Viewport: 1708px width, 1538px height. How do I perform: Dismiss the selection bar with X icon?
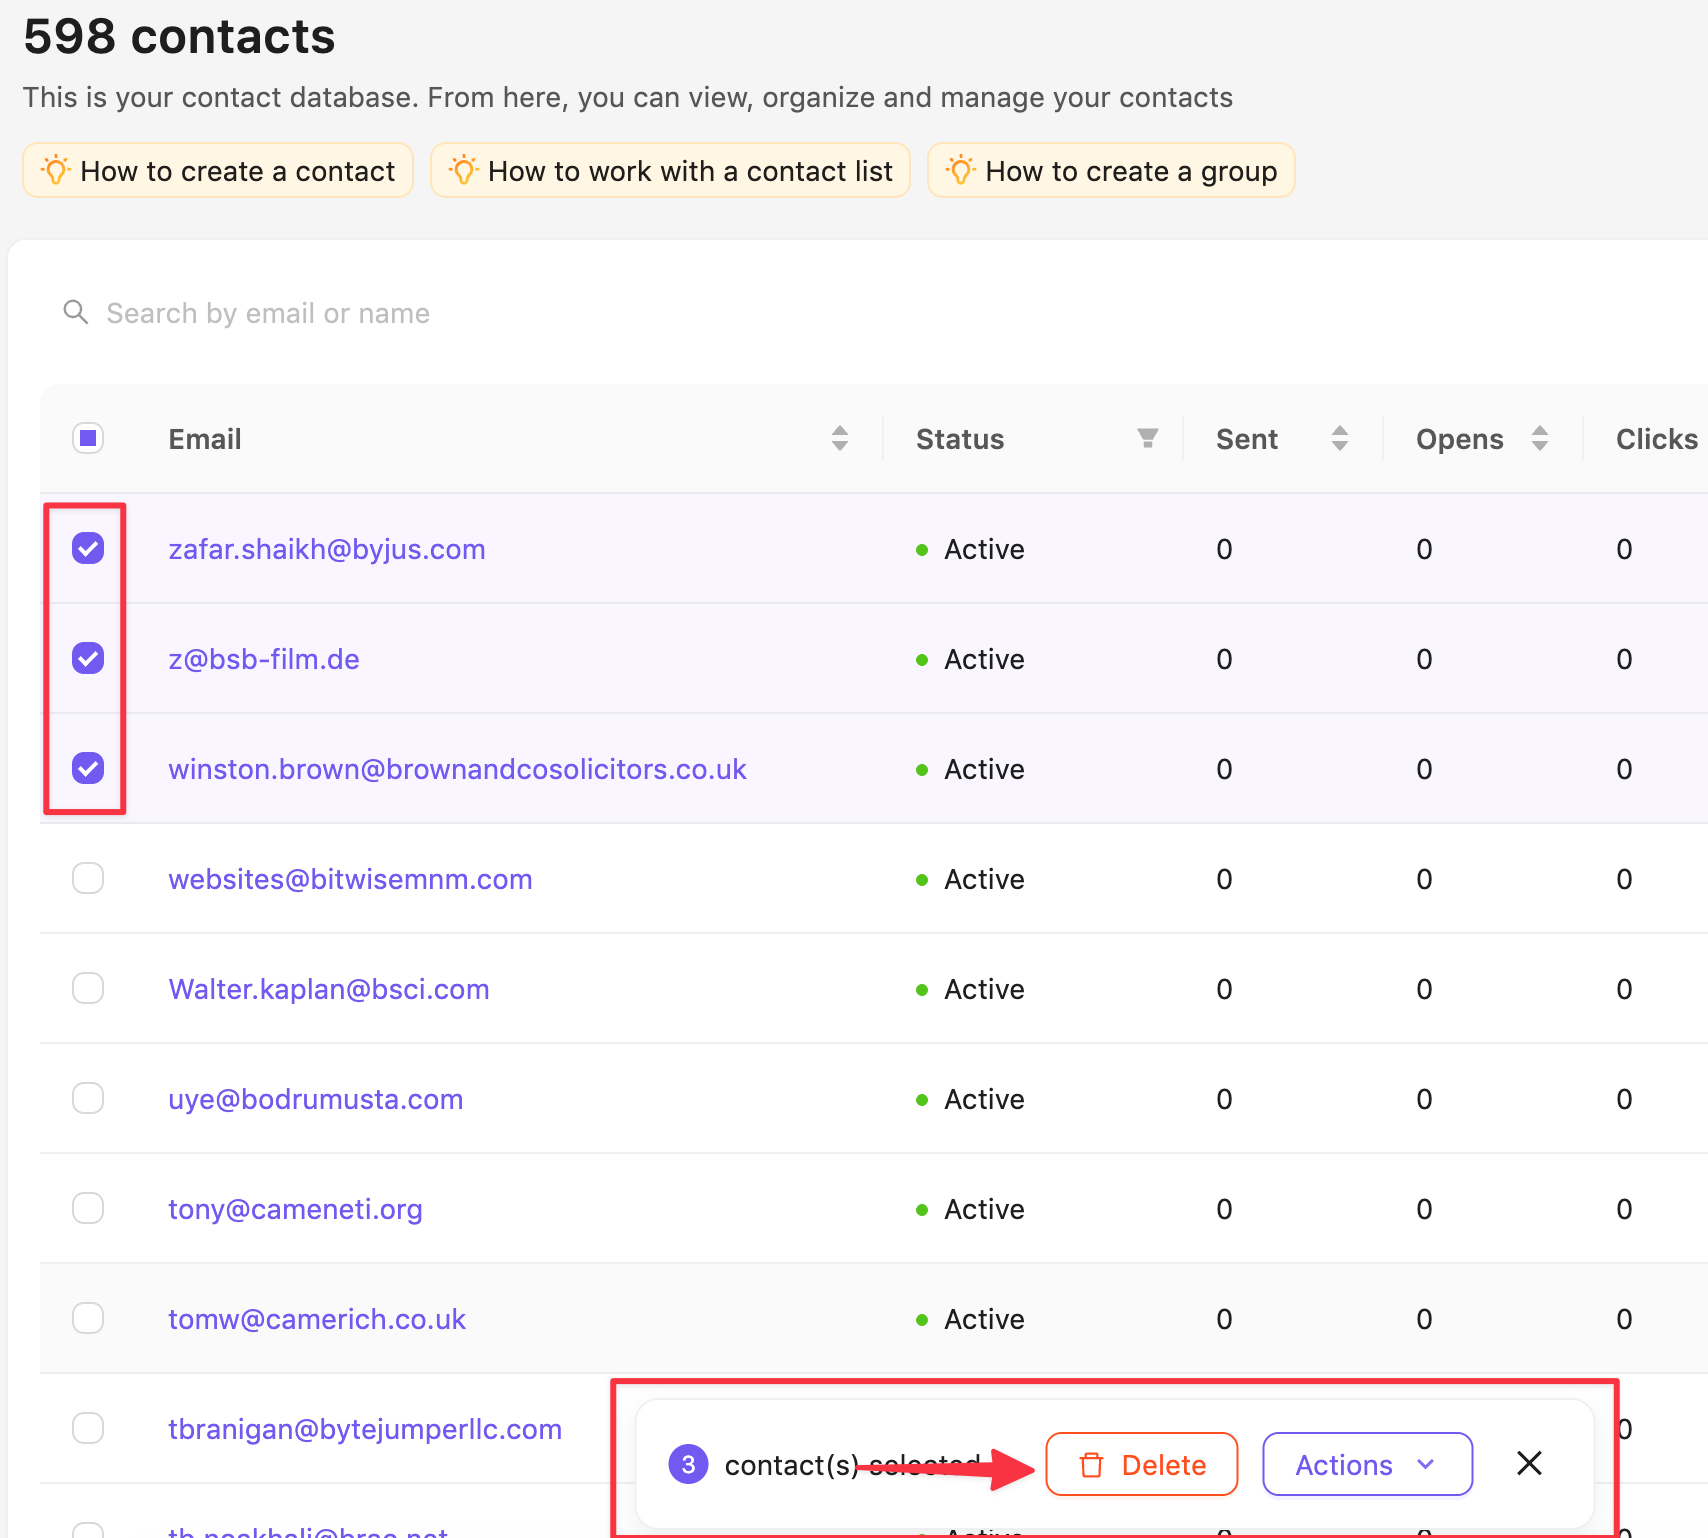1528,1464
